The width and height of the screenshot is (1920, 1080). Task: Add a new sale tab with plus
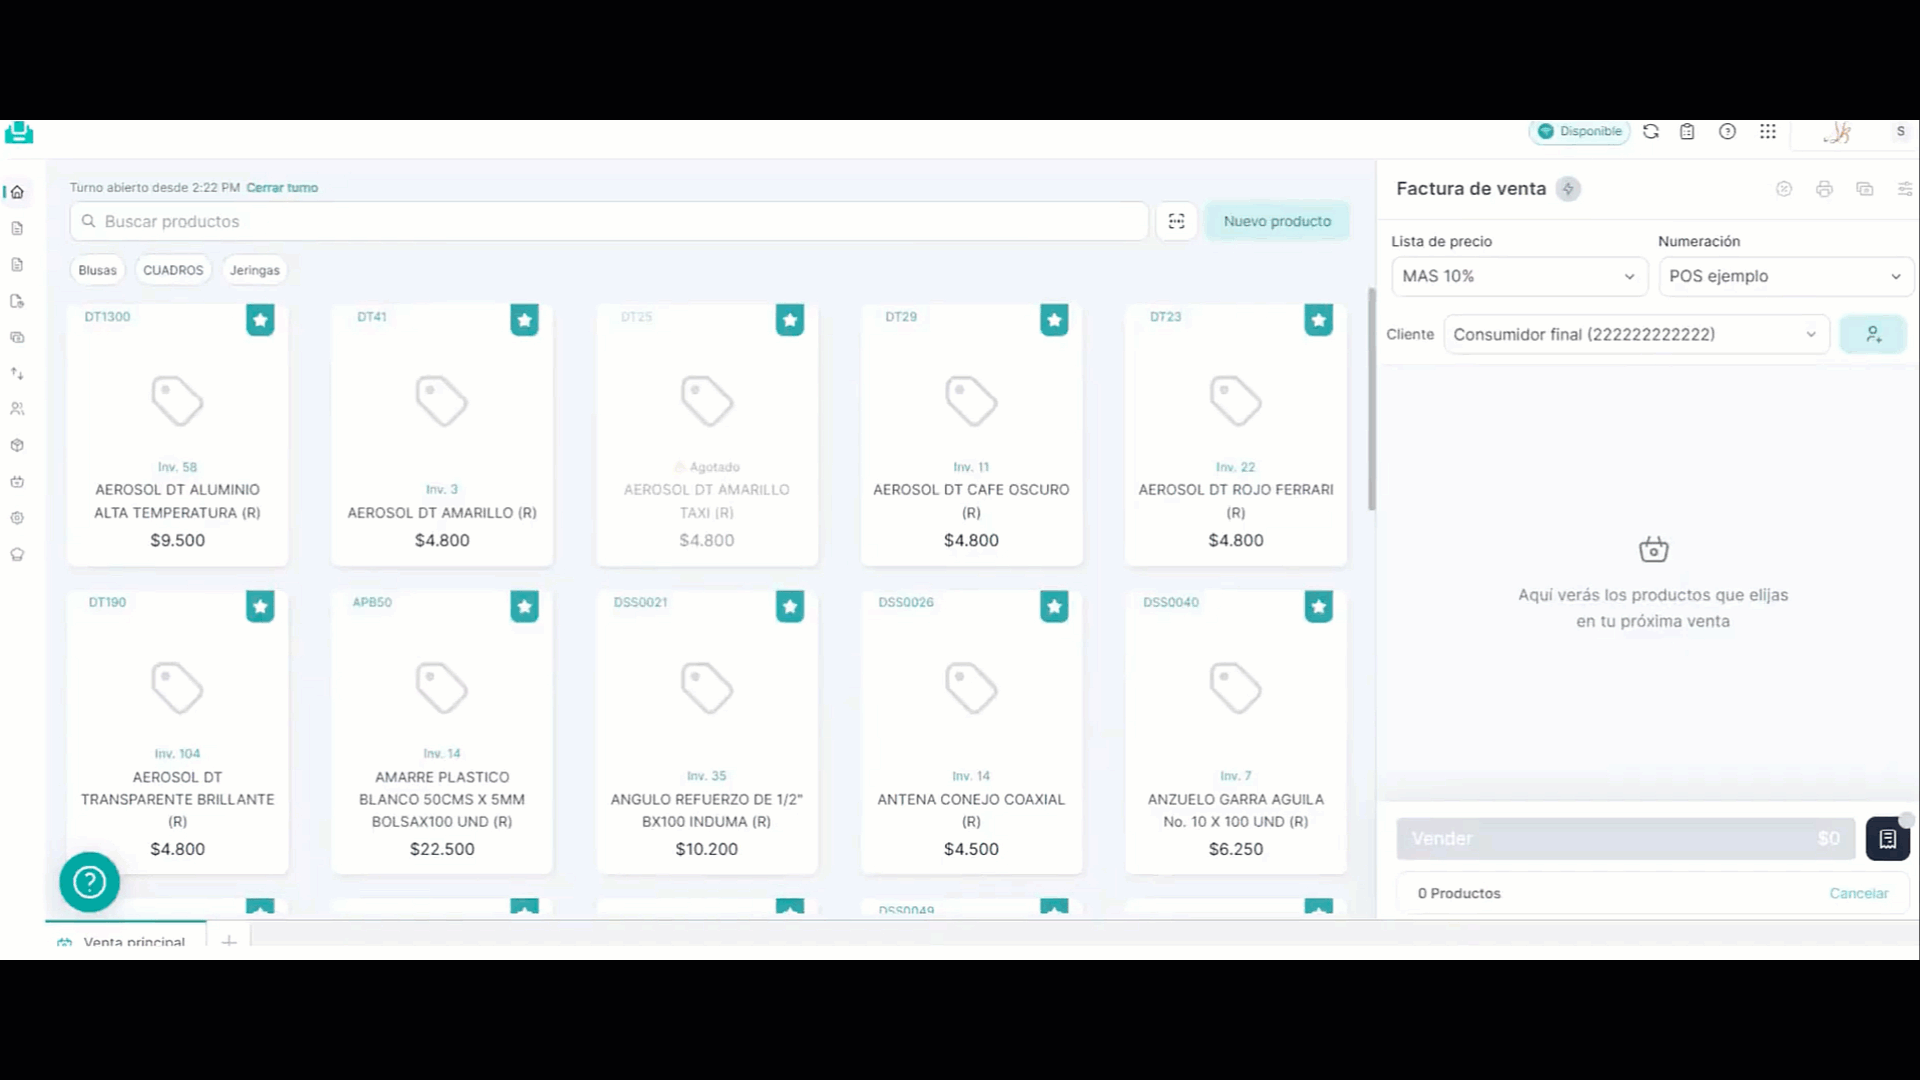[x=229, y=941]
